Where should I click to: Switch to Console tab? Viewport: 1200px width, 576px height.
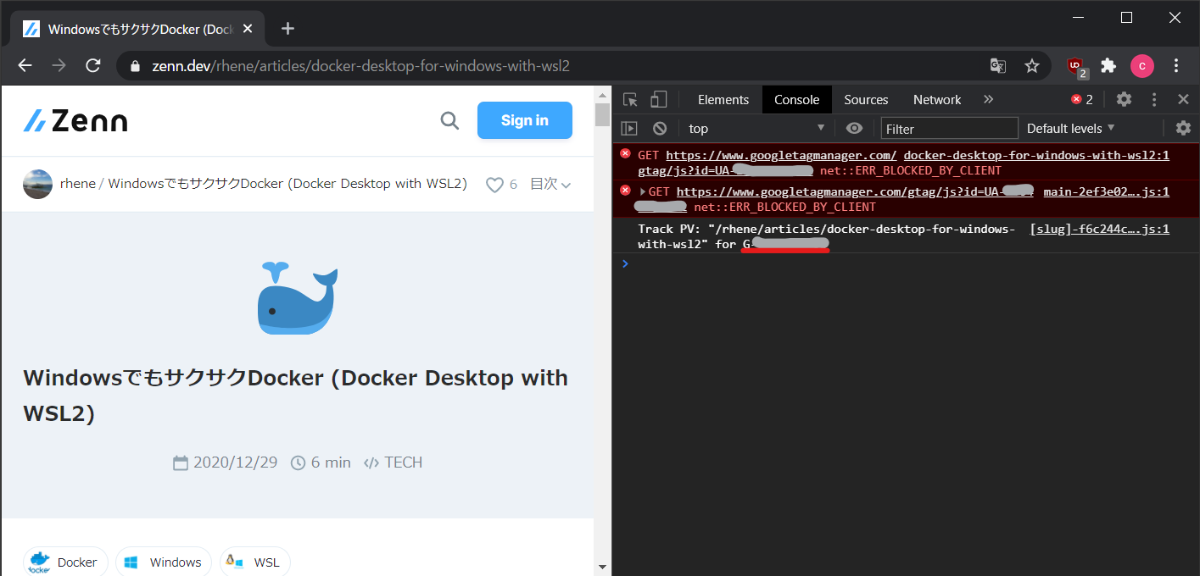click(797, 99)
